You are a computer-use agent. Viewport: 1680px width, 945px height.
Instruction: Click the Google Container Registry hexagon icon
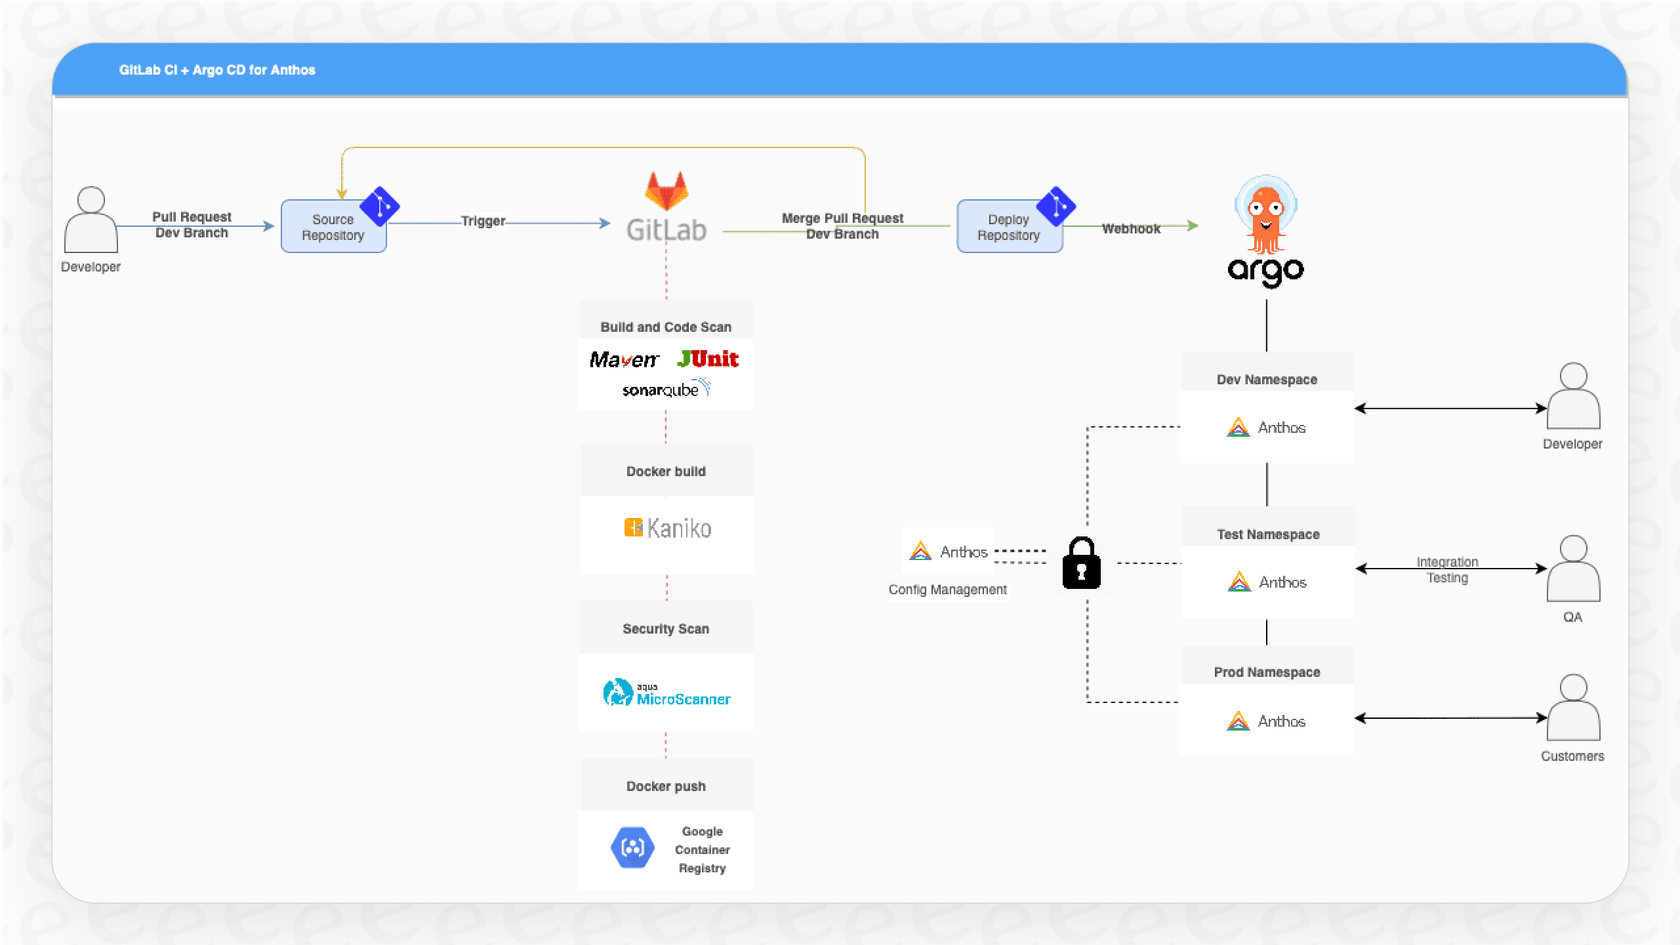634,847
